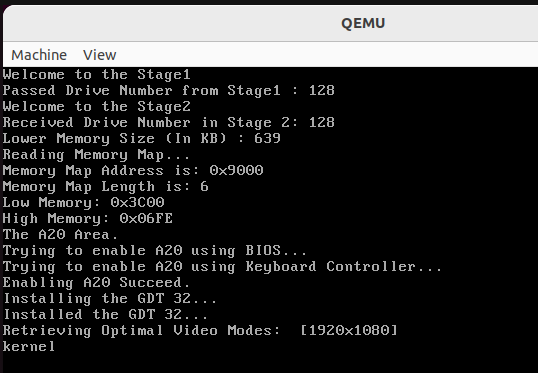Image resolution: width=538 pixels, height=373 pixels.
Task: Click the 'Reading Memory Map...' line
Action: point(96,155)
